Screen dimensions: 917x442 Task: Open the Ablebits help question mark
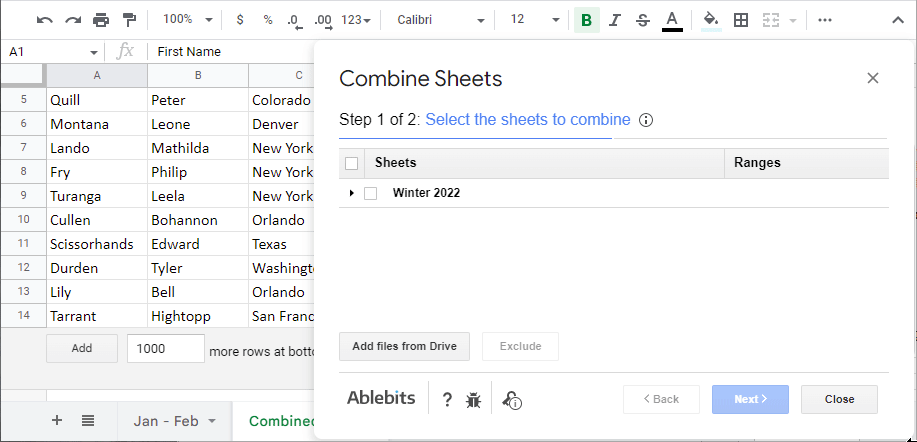(x=447, y=400)
